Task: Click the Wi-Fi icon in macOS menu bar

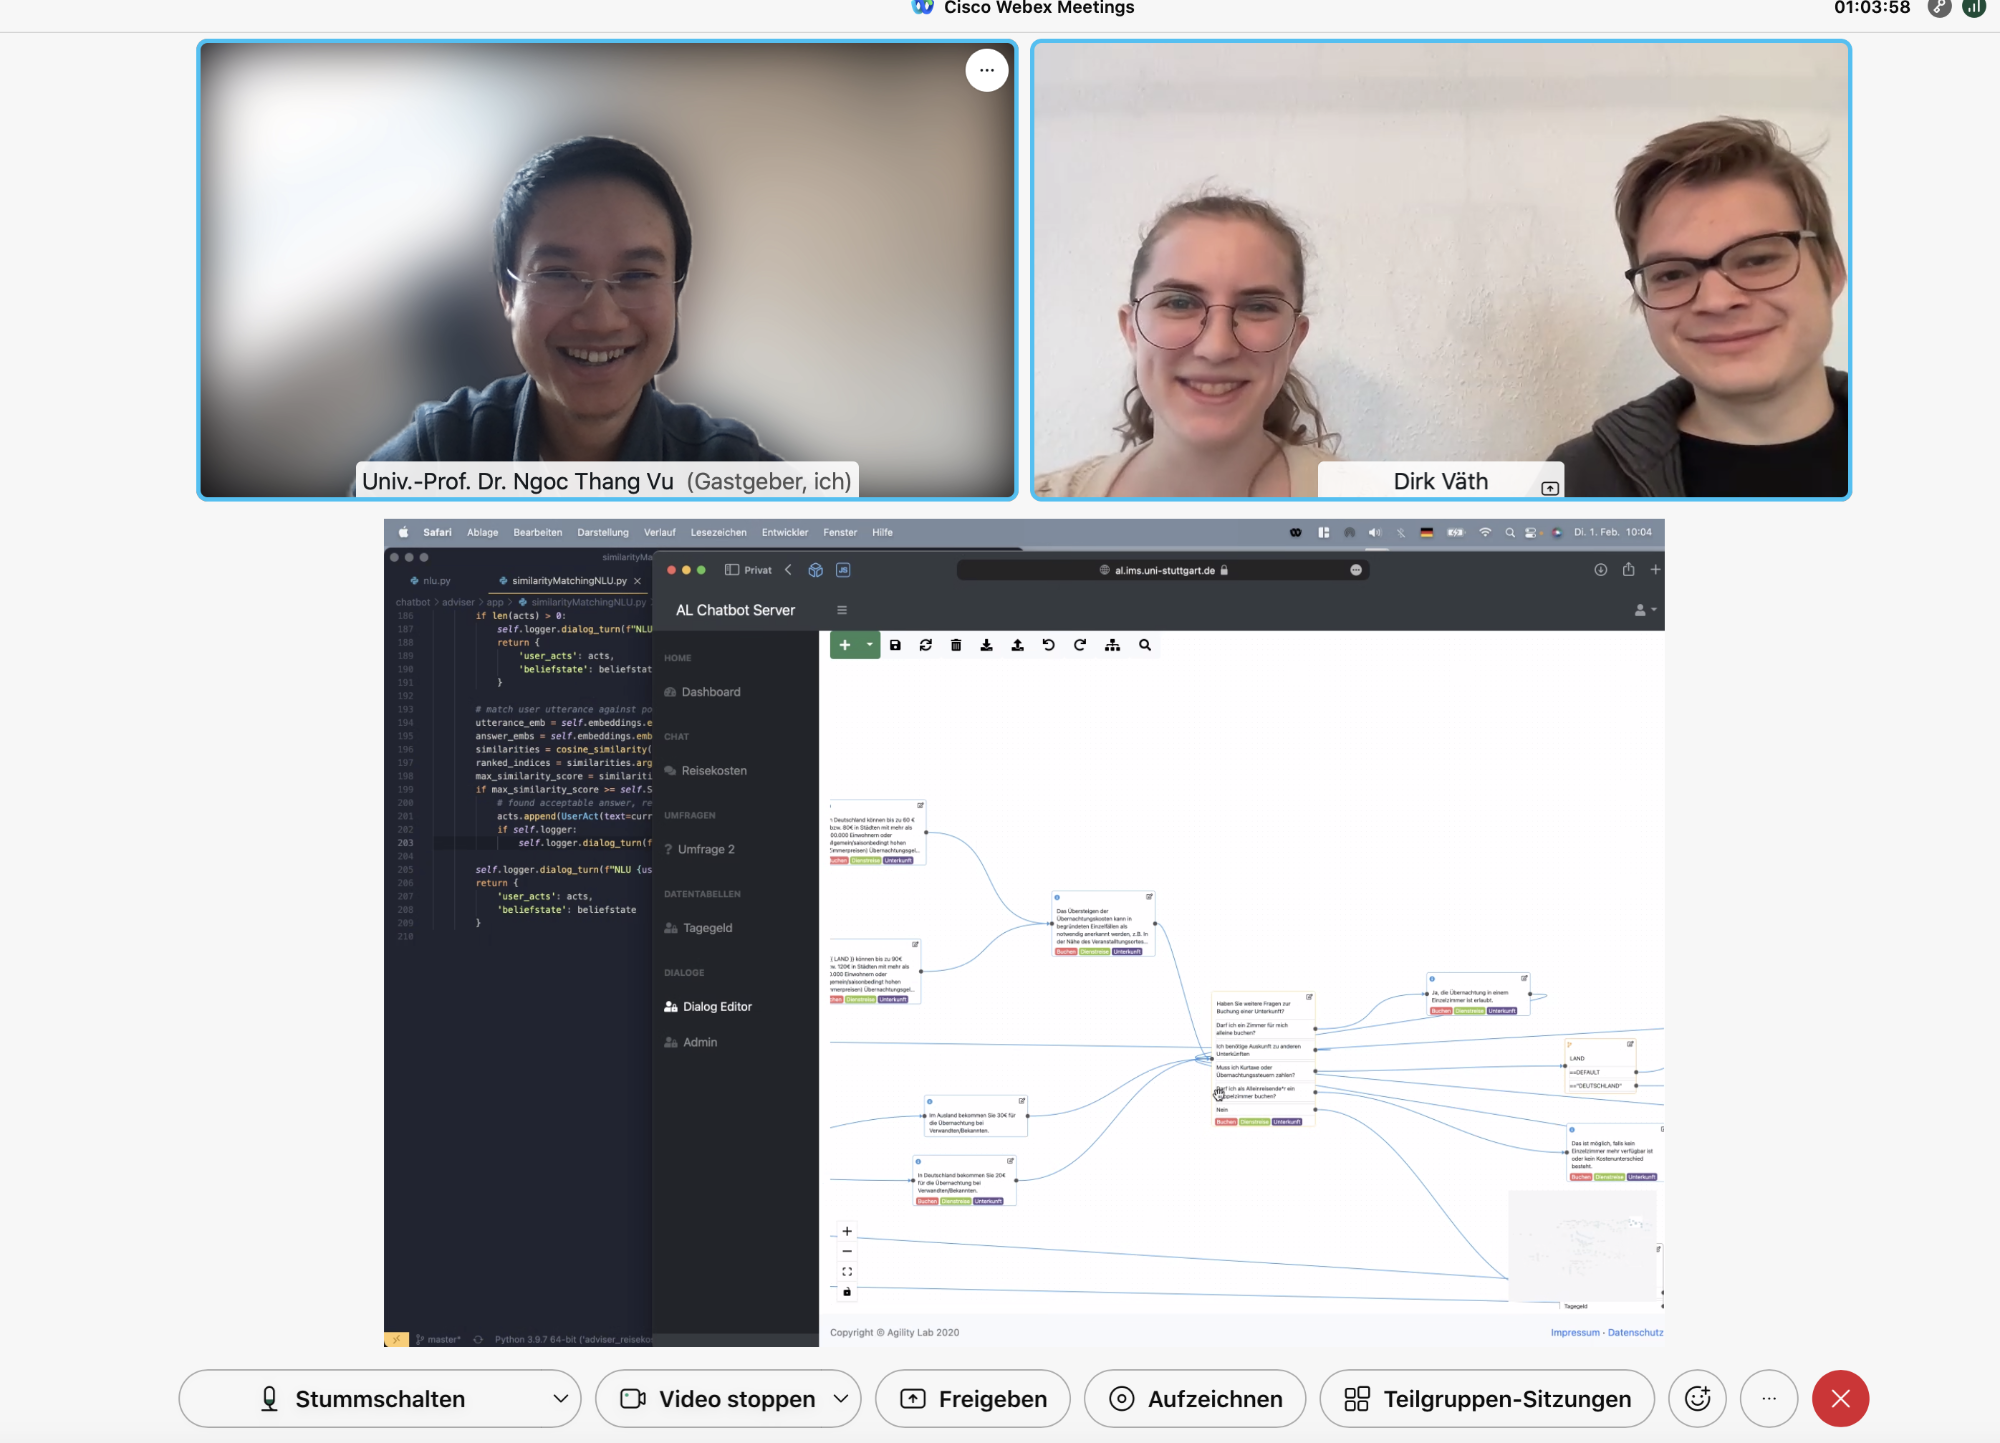Action: [x=1485, y=533]
